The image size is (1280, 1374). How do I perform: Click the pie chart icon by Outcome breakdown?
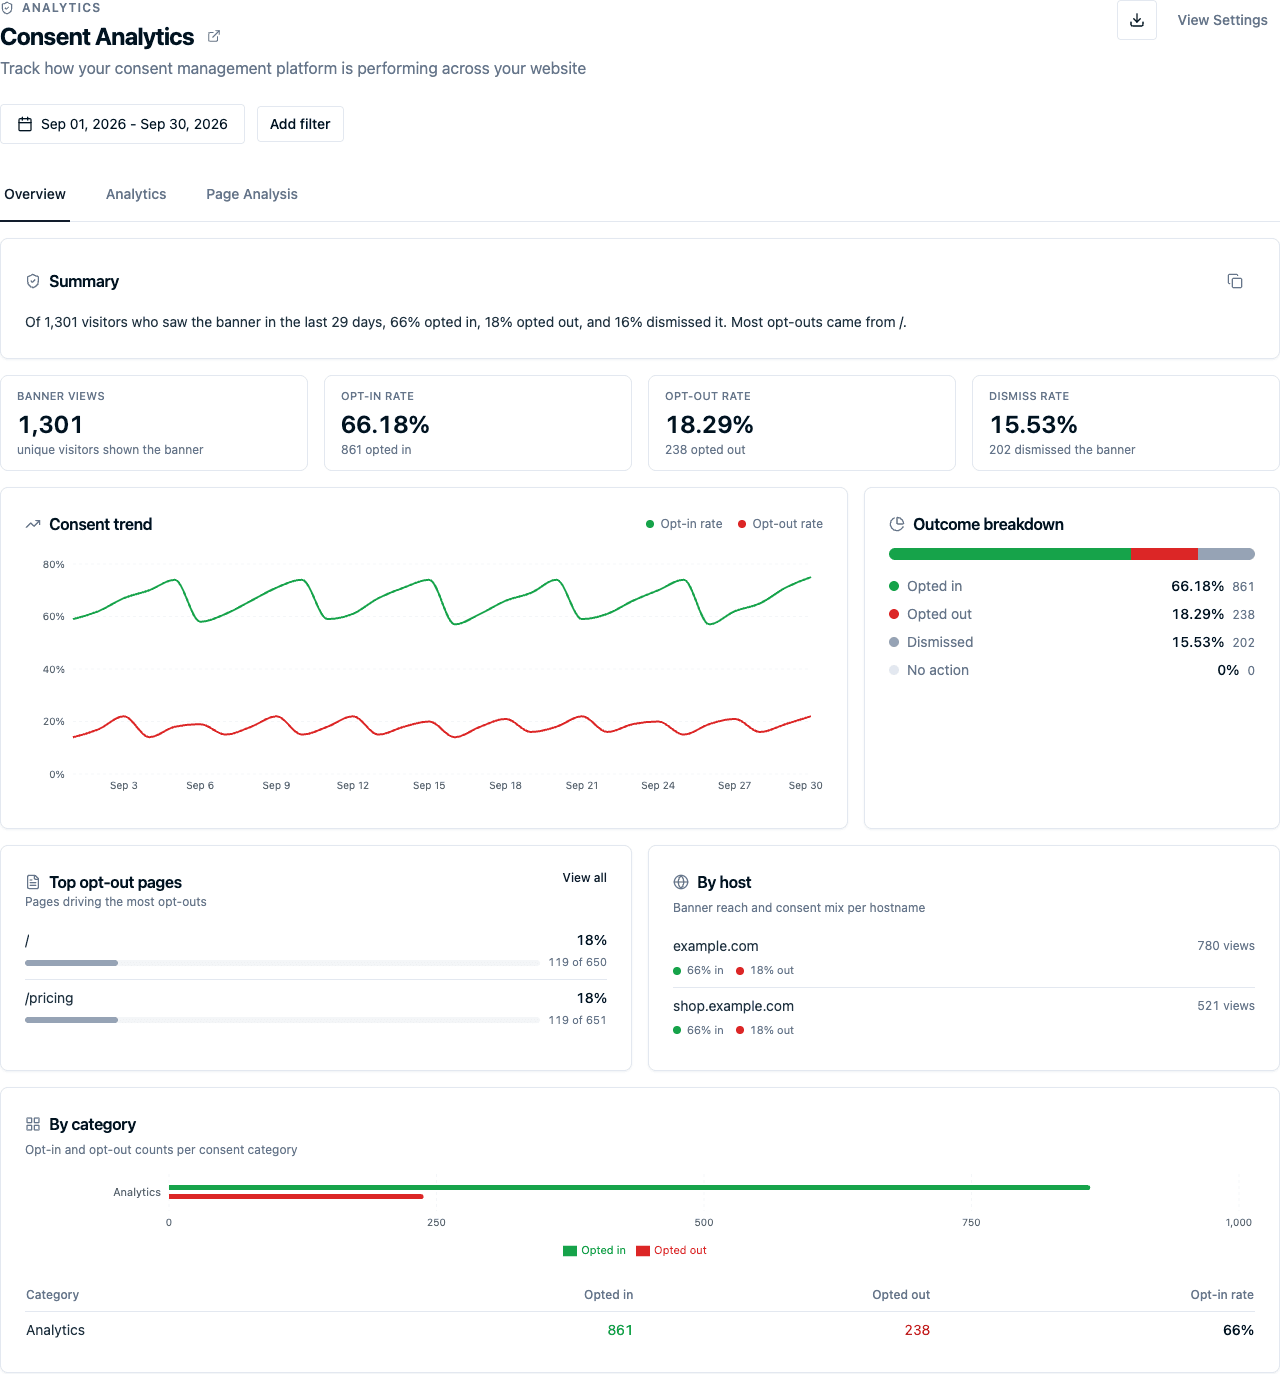click(897, 524)
